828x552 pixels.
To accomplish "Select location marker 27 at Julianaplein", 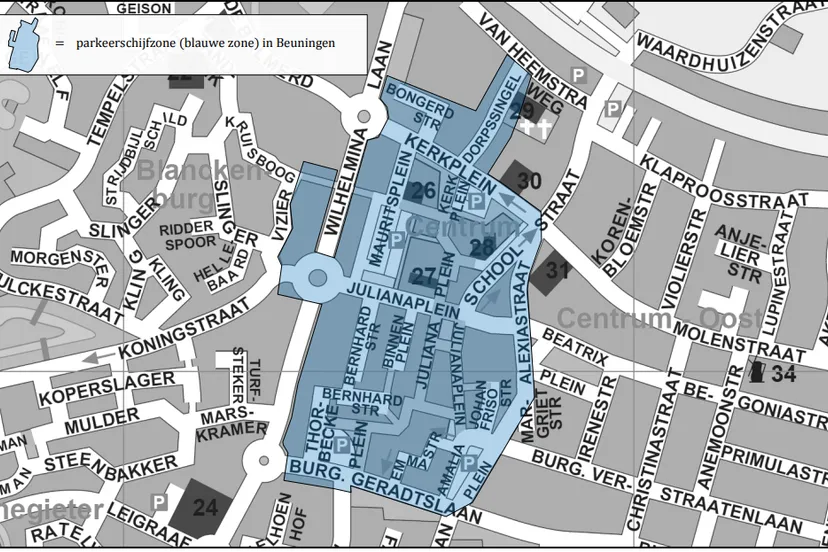I will 424,276.
